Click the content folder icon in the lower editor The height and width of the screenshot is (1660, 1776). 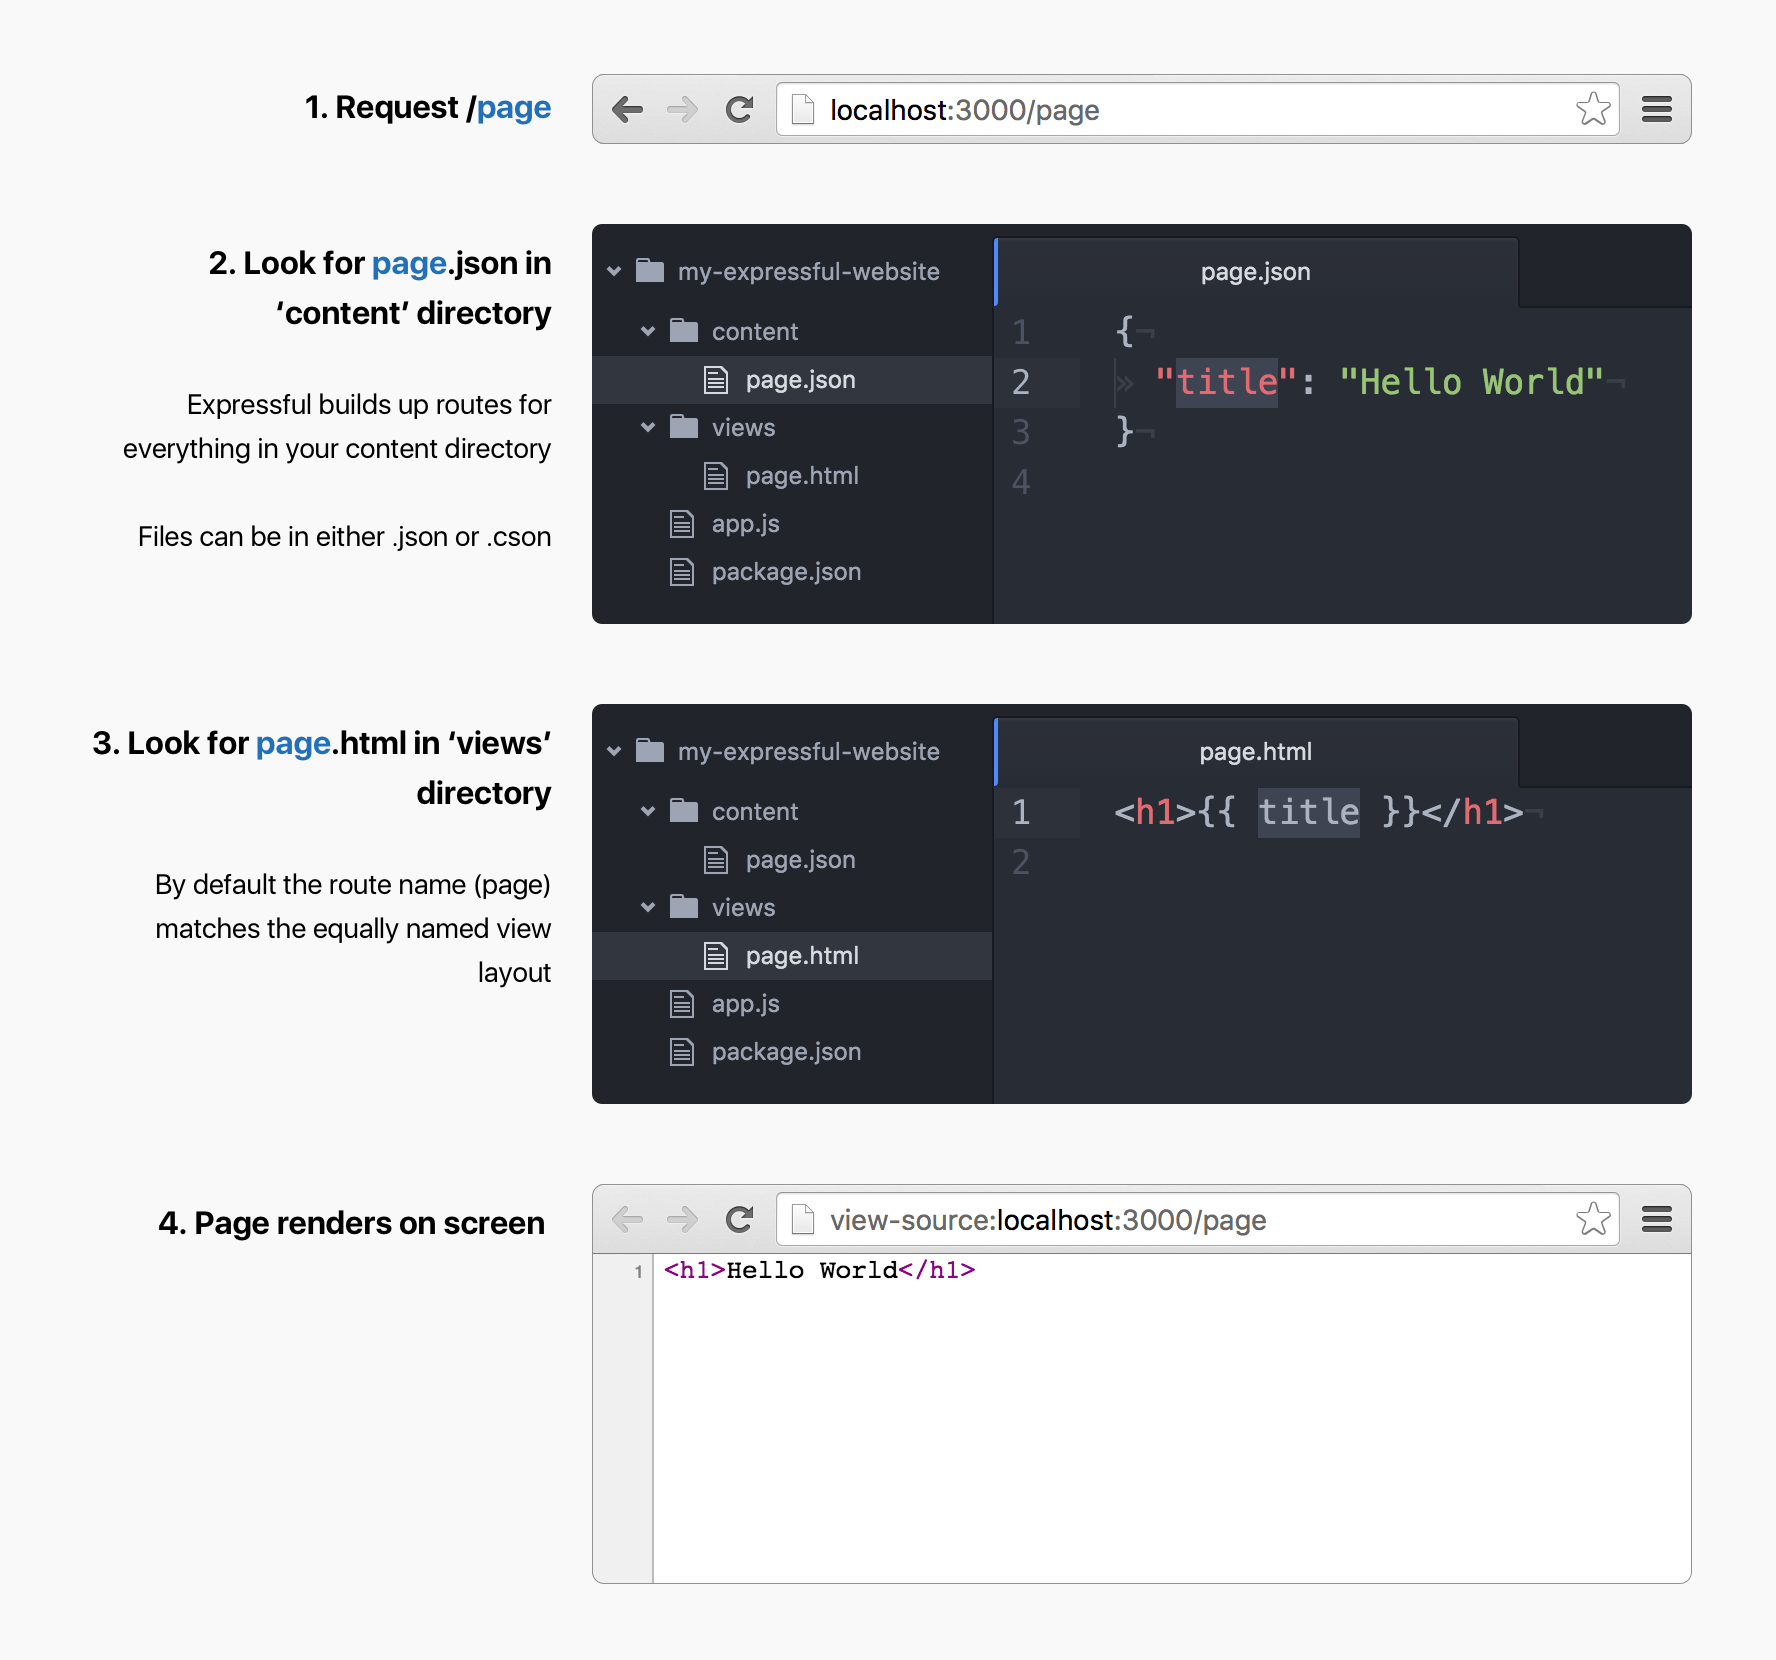(684, 810)
